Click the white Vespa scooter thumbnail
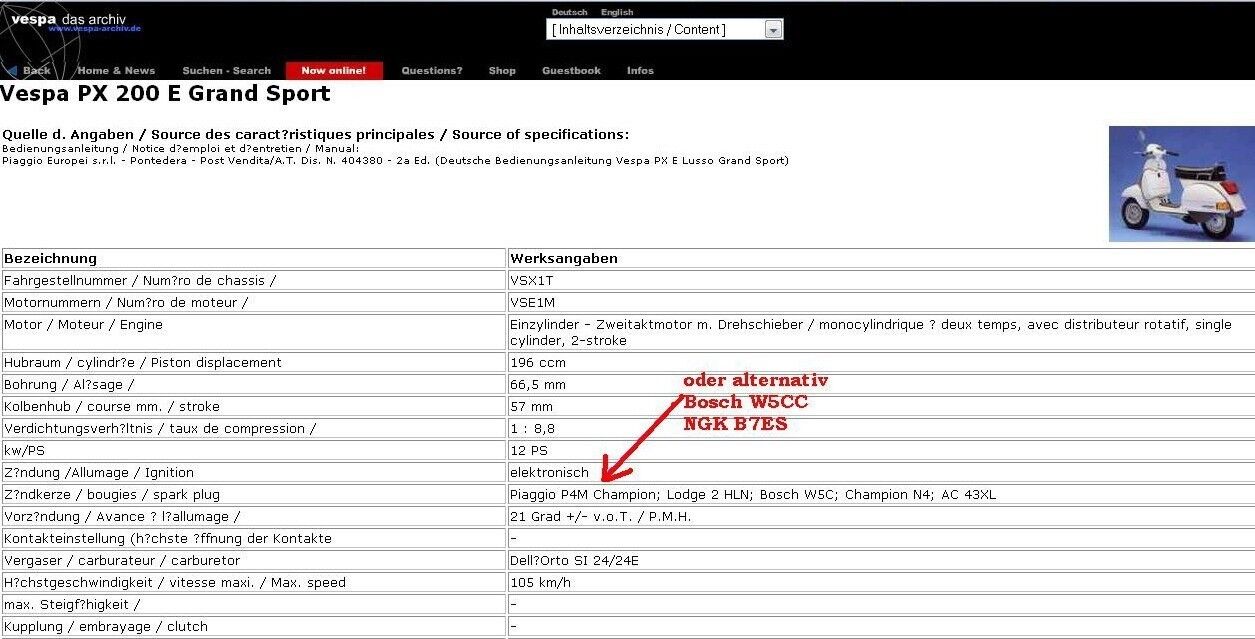 pyautogui.click(x=1181, y=184)
